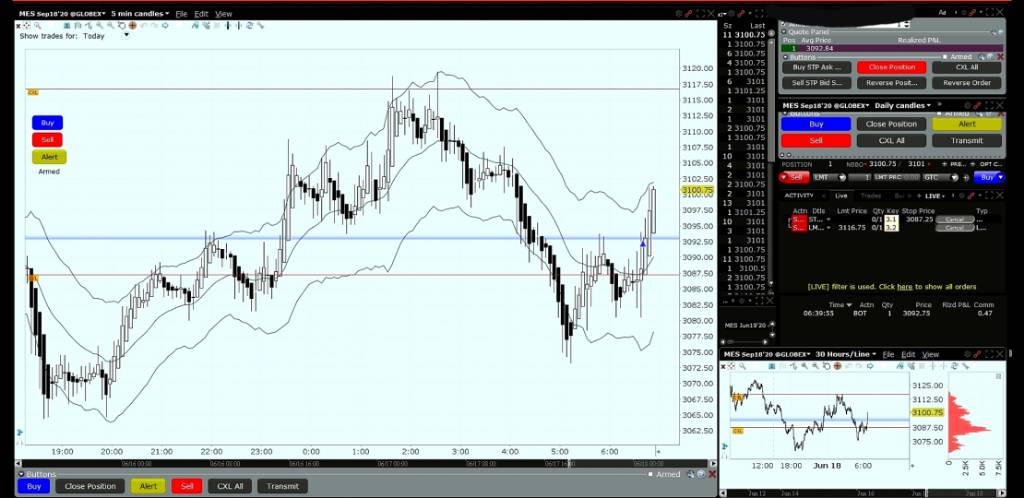Cancel the 3116.75 limit order
The height and width of the screenshot is (498, 1024).
click(x=955, y=228)
